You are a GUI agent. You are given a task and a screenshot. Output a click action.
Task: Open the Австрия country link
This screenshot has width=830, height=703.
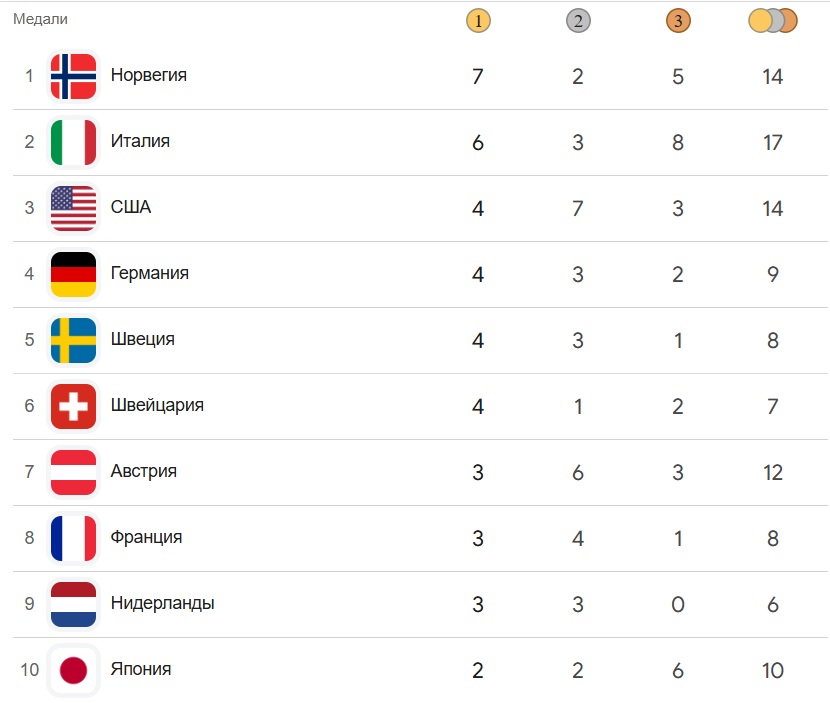[x=143, y=471]
